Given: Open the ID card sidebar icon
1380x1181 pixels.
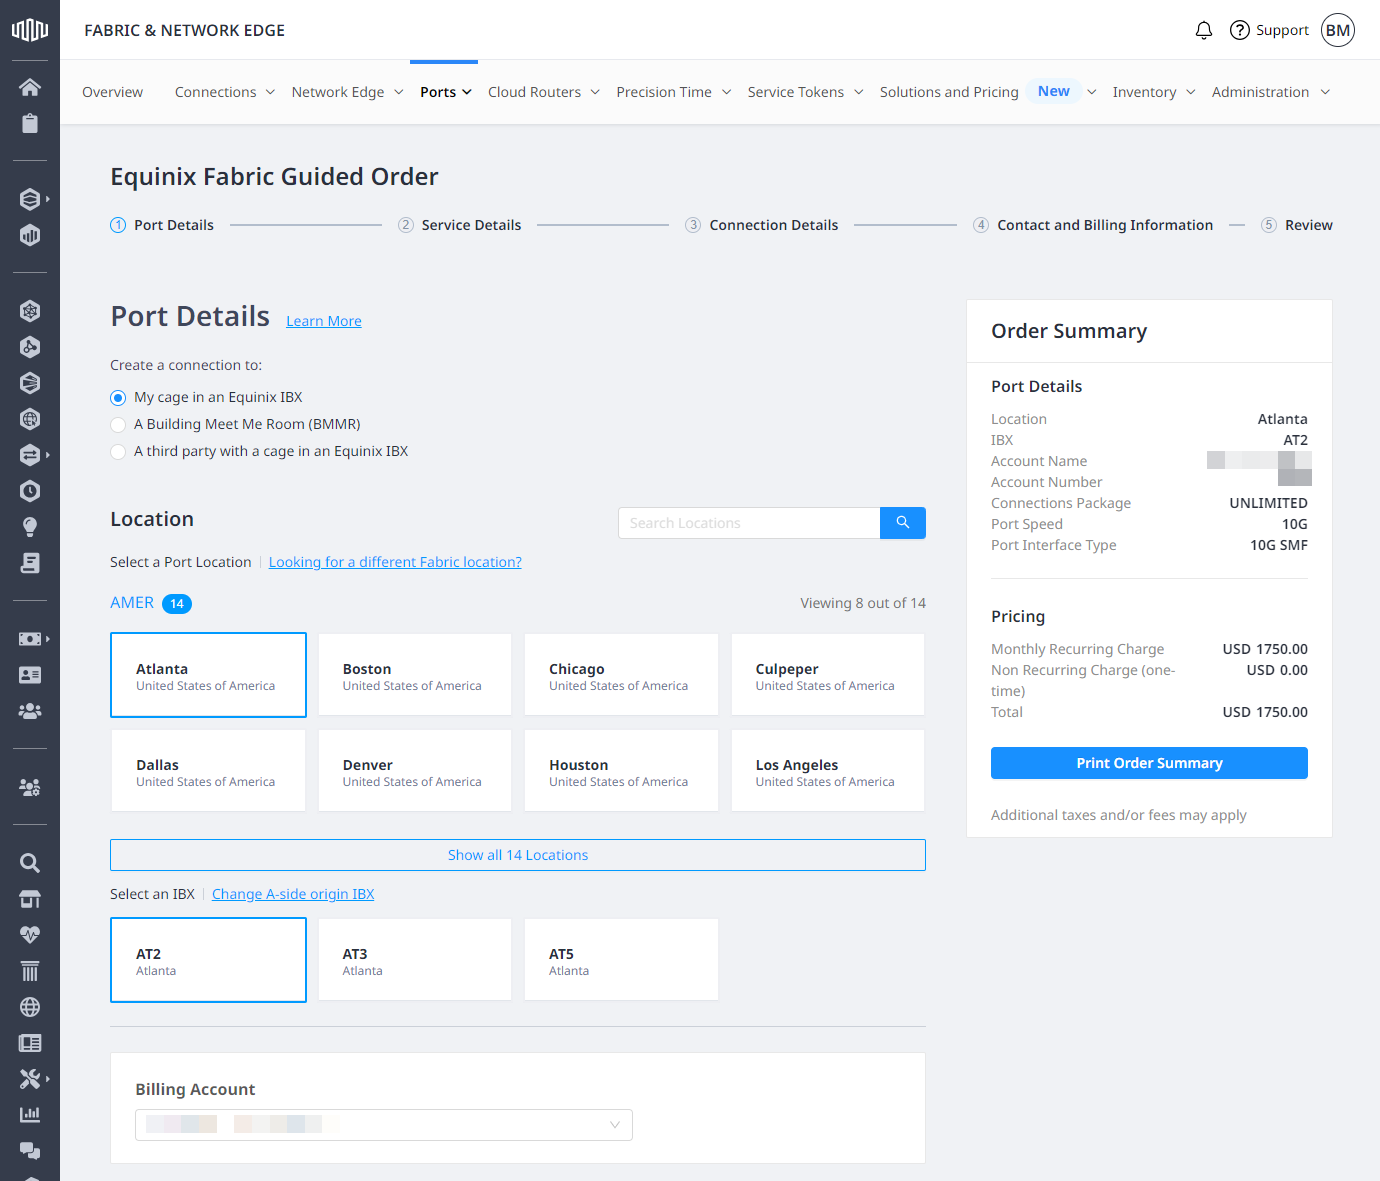Looking at the screenshot, I should (30, 675).
